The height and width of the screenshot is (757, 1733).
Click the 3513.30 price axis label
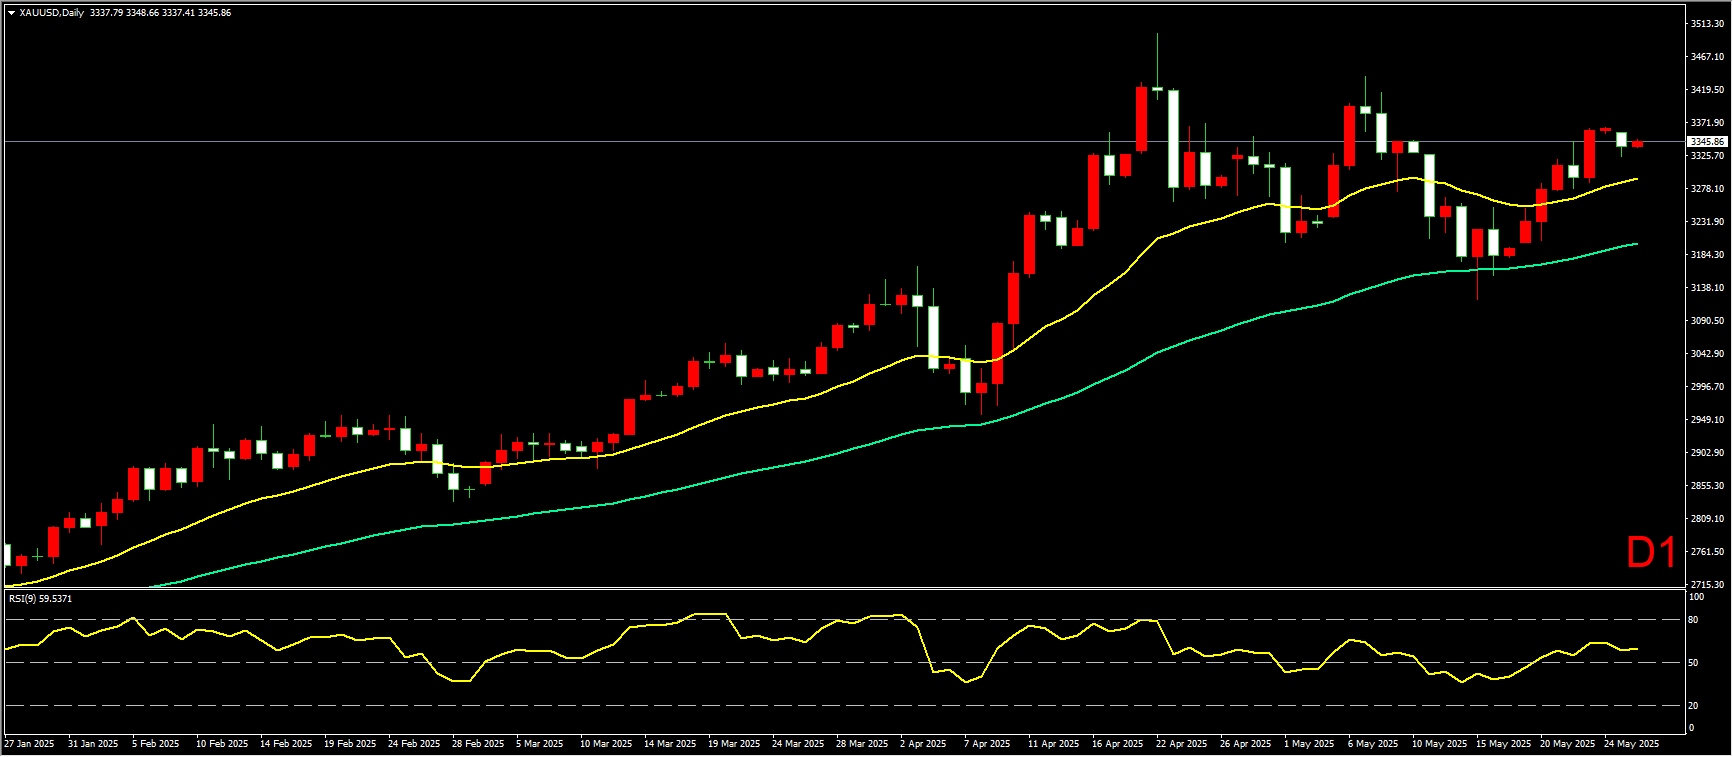point(1707,24)
